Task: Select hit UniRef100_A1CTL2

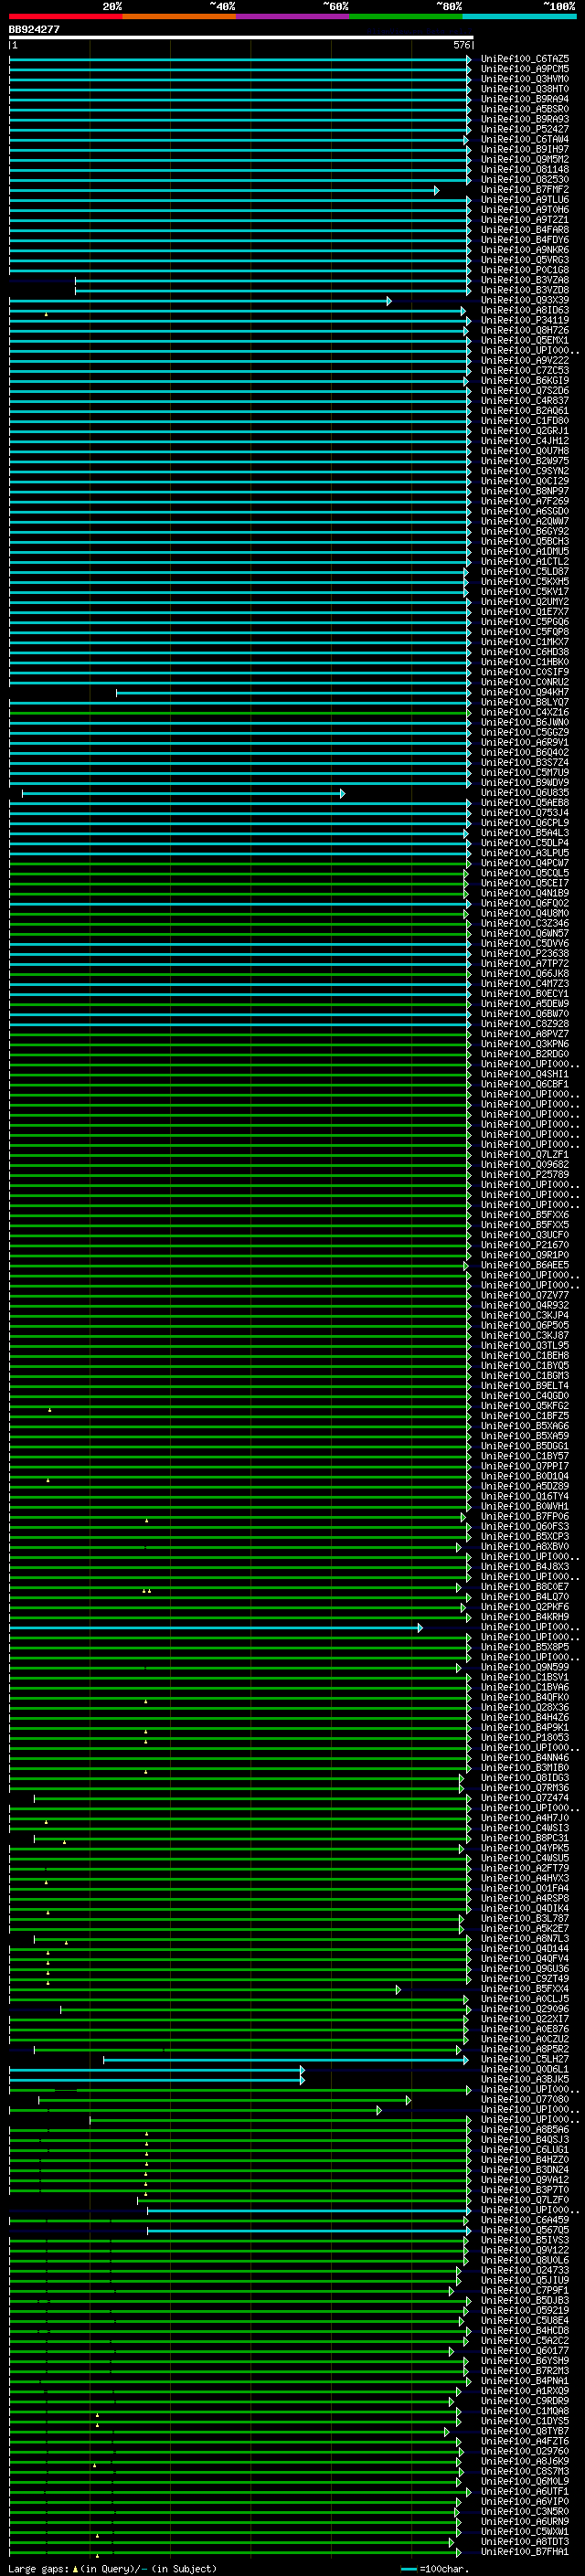Action: point(525,561)
